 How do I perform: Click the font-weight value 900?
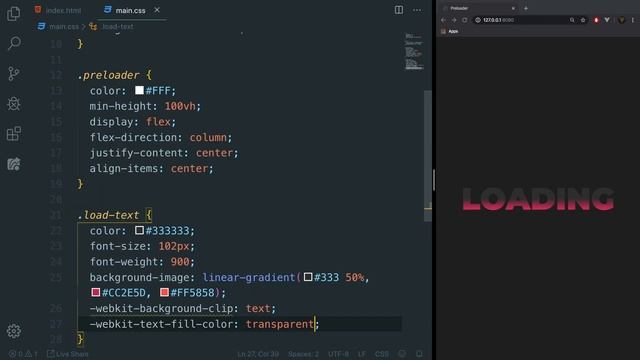coord(180,262)
